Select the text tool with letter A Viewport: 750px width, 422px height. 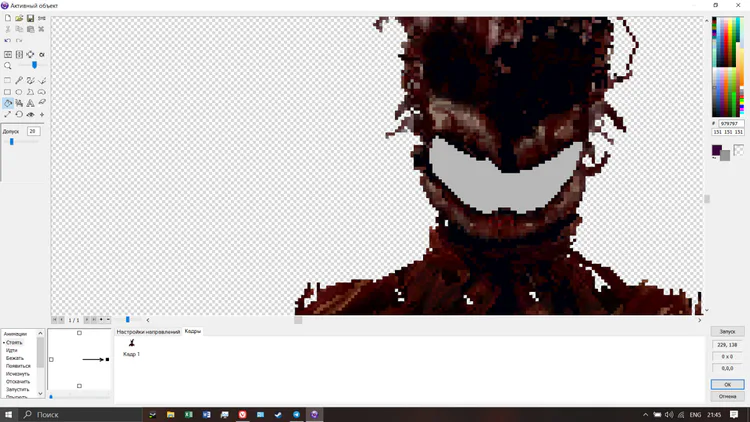tap(30, 103)
